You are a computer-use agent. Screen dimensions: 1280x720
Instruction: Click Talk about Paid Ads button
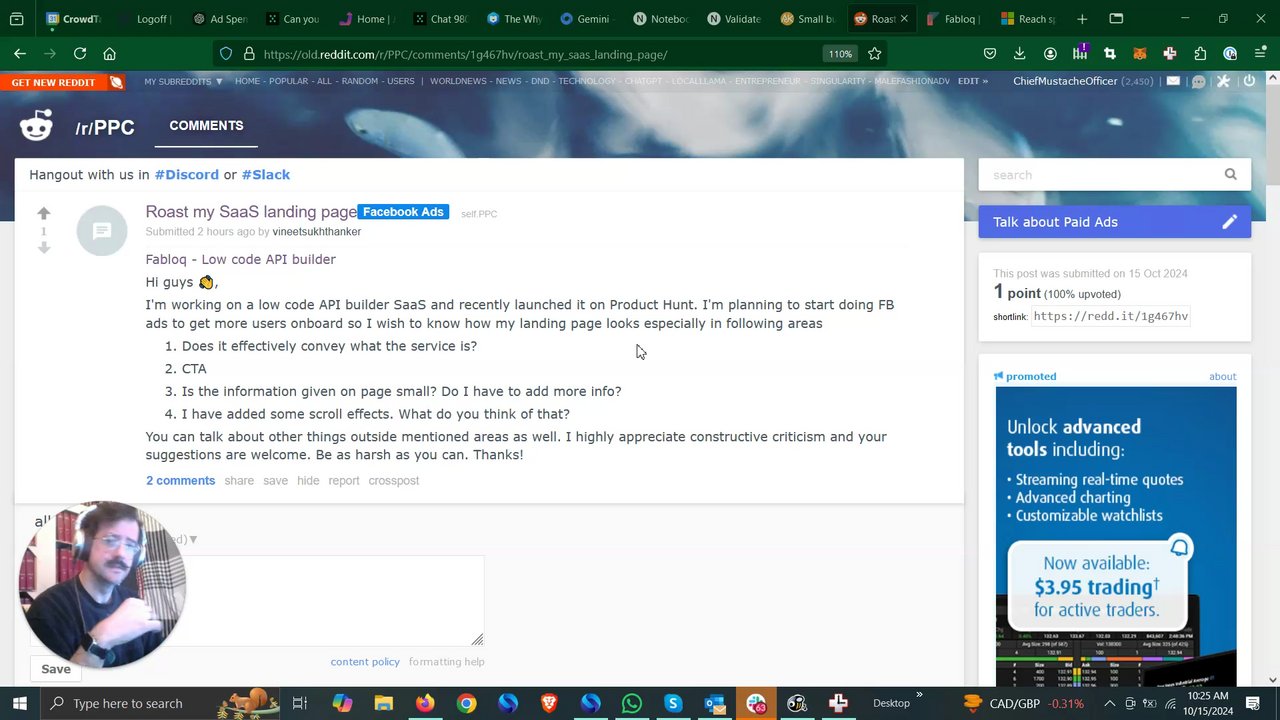pos(1114,222)
